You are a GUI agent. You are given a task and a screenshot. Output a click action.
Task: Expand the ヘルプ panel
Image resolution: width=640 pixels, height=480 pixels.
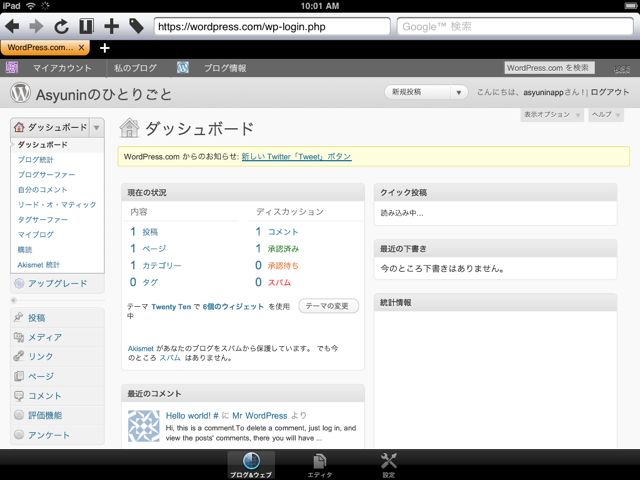click(x=606, y=115)
